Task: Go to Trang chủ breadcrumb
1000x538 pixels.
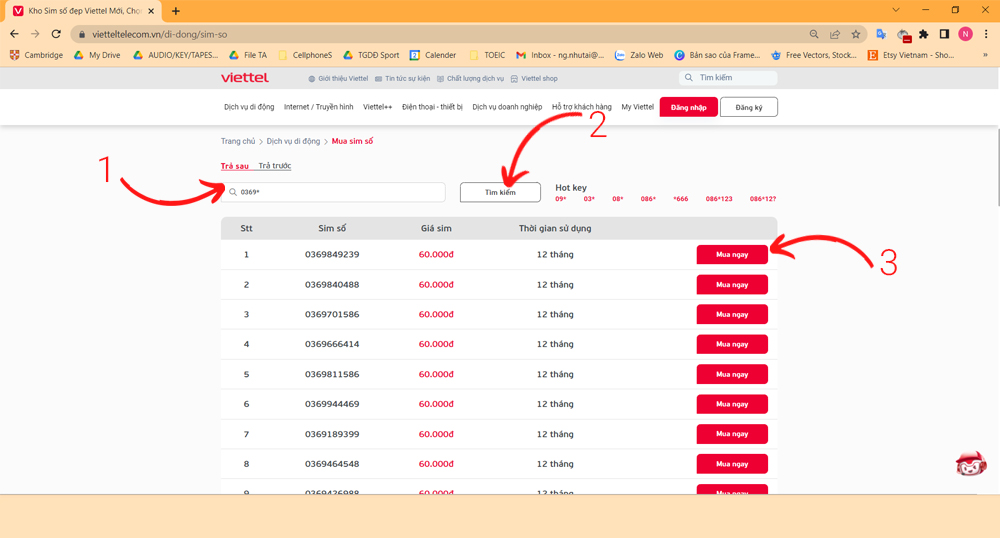Action: point(238,142)
